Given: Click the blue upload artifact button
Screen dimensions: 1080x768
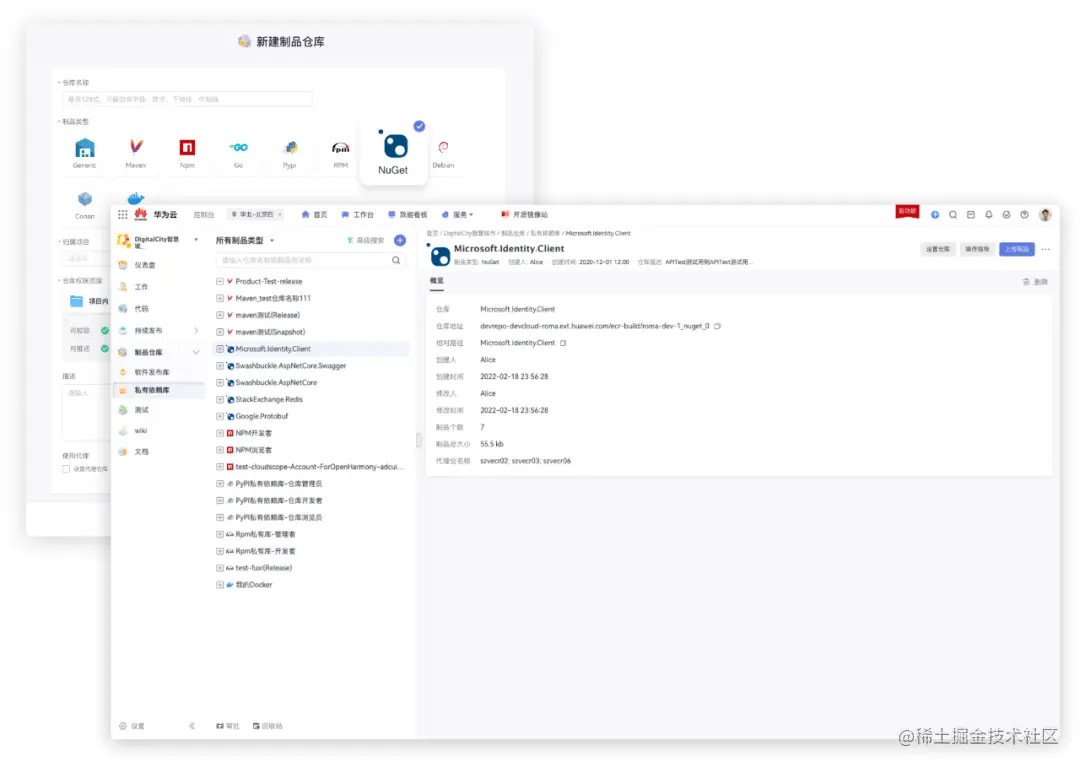Looking at the screenshot, I should (1017, 249).
